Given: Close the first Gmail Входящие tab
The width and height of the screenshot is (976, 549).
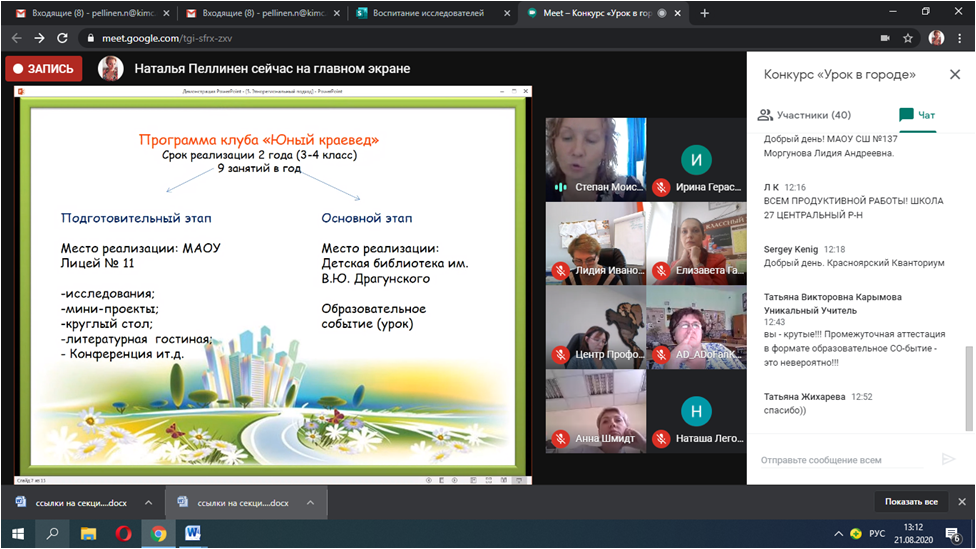Looking at the screenshot, I should coord(166,13).
